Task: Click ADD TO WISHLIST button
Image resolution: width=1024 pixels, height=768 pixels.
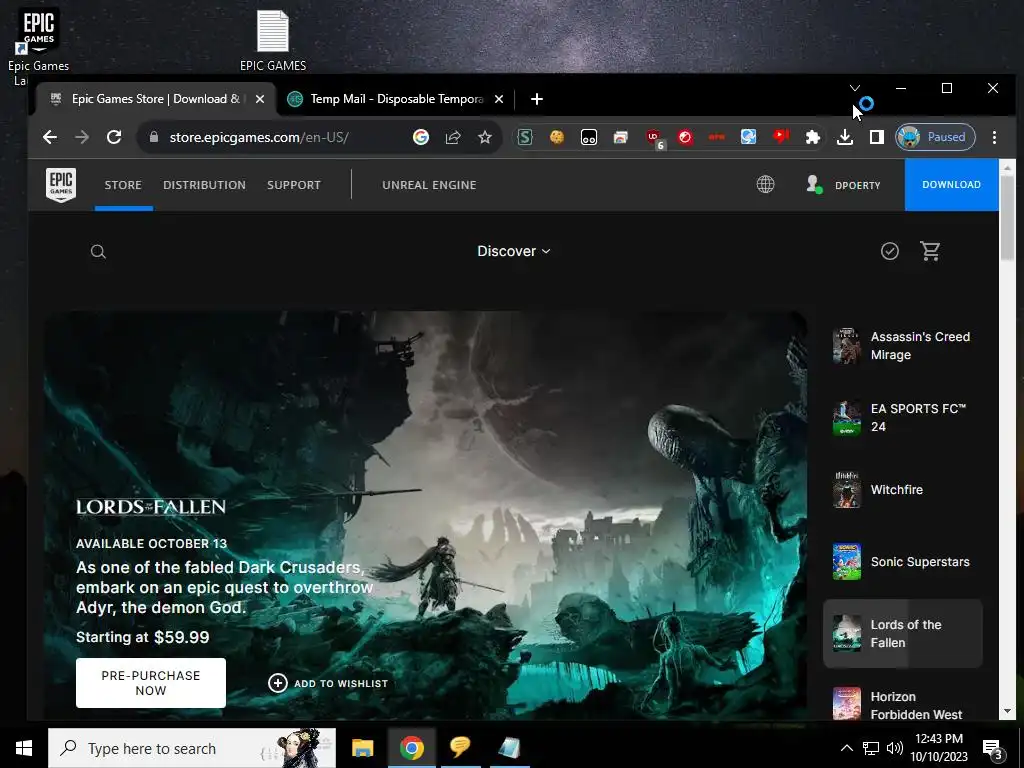Action: [328, 683]
